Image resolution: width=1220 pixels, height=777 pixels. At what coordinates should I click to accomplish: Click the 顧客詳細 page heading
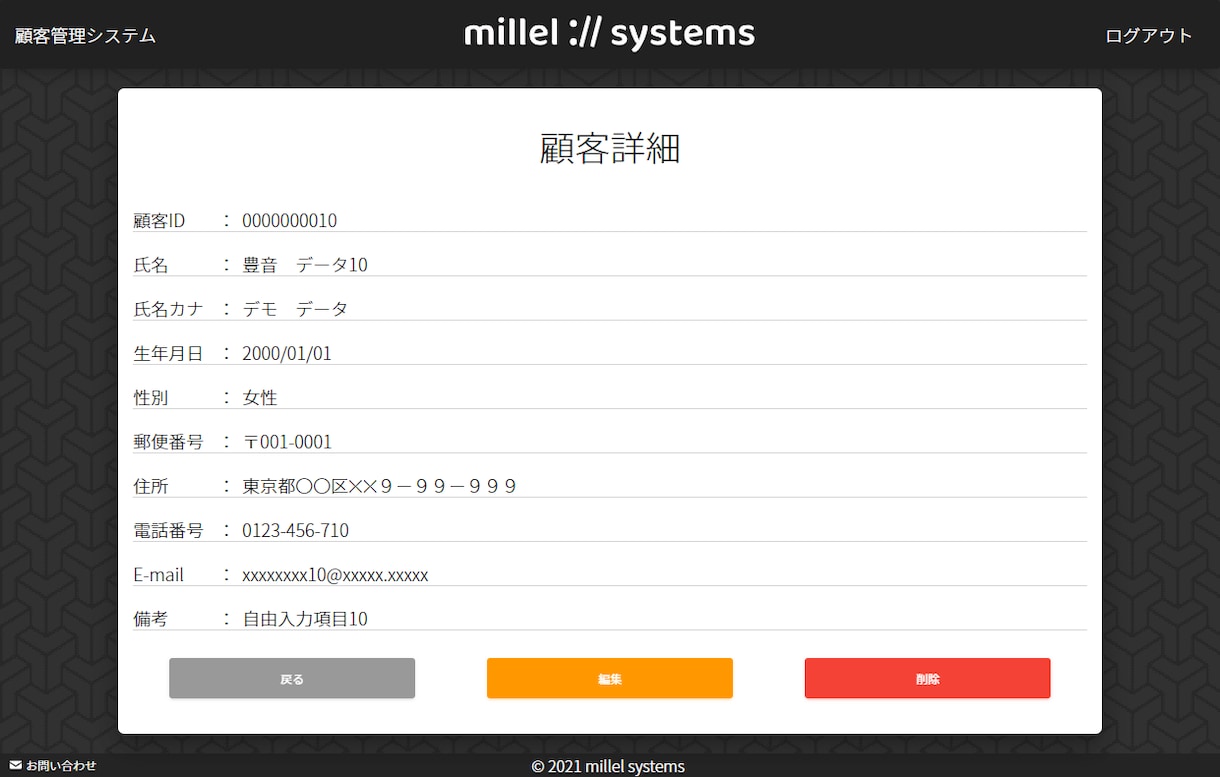coord(610,148)
